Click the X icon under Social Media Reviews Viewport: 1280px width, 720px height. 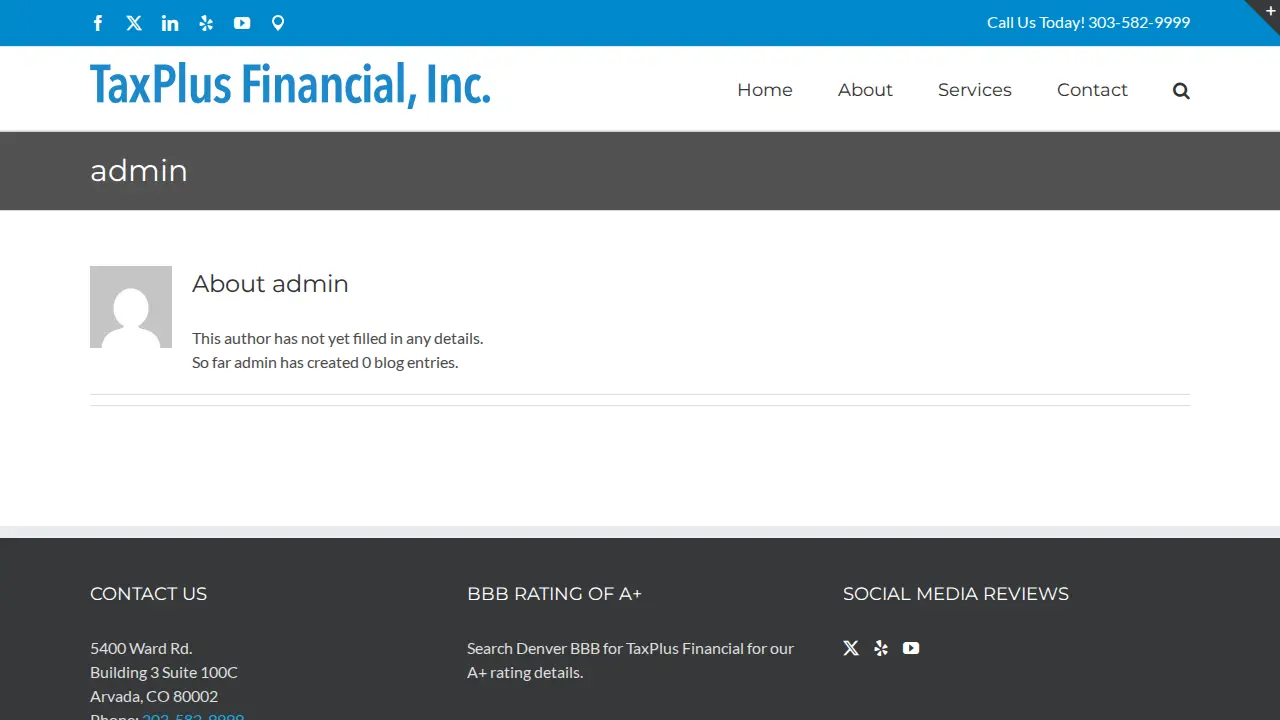point(851,648)
